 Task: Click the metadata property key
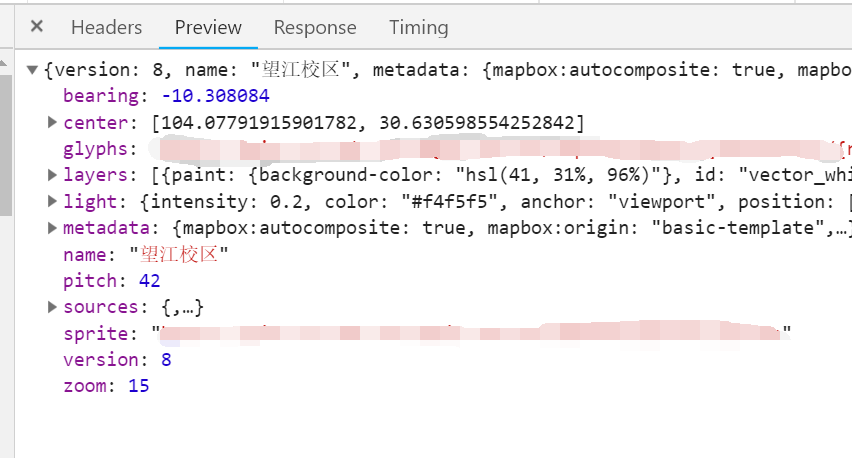pos(106,228)
